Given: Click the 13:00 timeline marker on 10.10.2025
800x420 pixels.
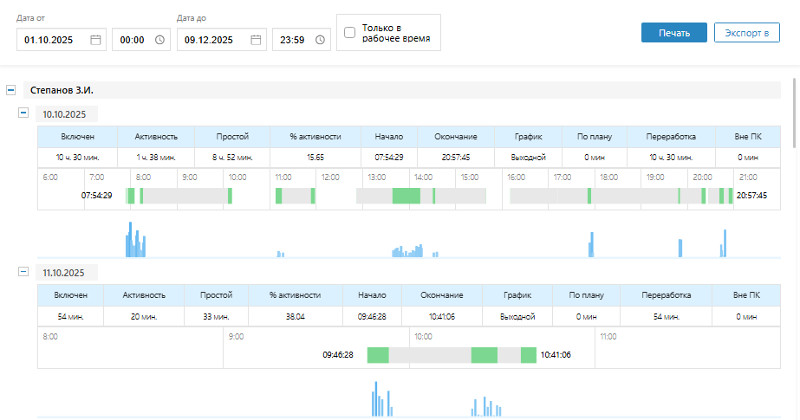Looking at the screenshot, I should point(376,176).
